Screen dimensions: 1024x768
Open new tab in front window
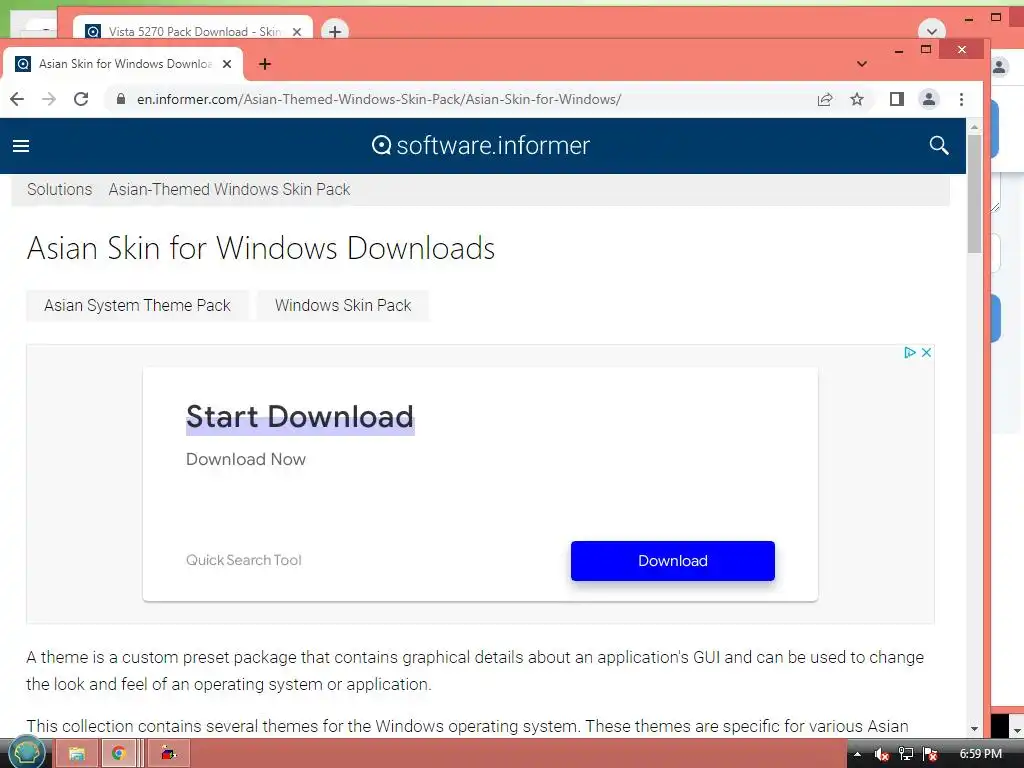click(264, 64)
